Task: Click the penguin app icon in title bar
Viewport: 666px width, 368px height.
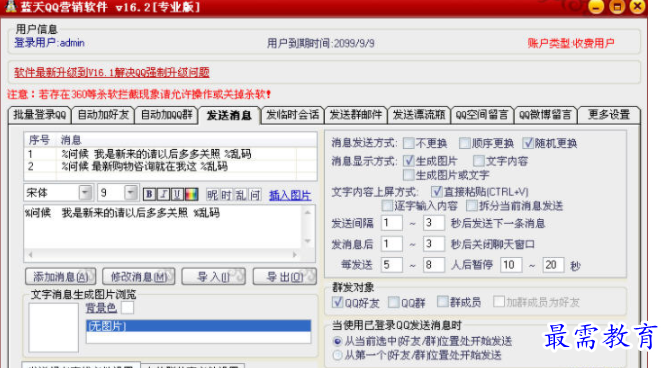Action: pyautogui.click(x=10, y=6)
